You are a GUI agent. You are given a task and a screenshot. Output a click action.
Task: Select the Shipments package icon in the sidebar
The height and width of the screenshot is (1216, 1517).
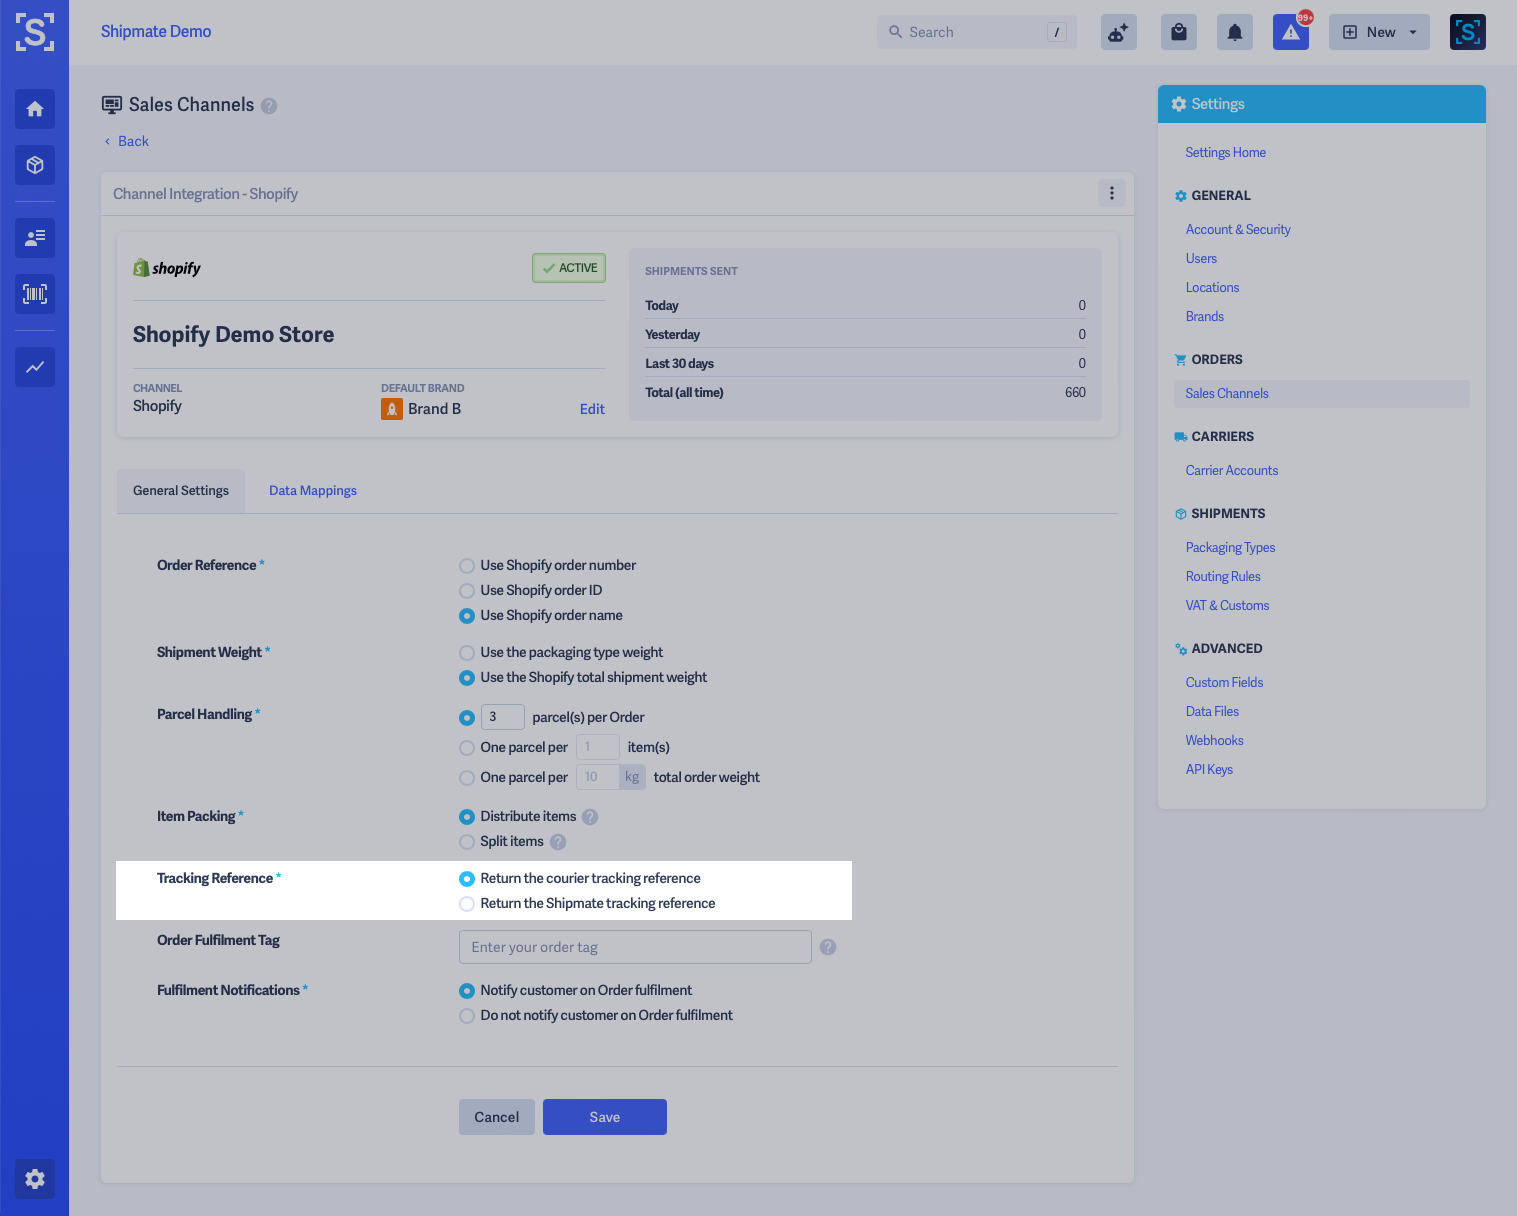[x=34, y=165]
